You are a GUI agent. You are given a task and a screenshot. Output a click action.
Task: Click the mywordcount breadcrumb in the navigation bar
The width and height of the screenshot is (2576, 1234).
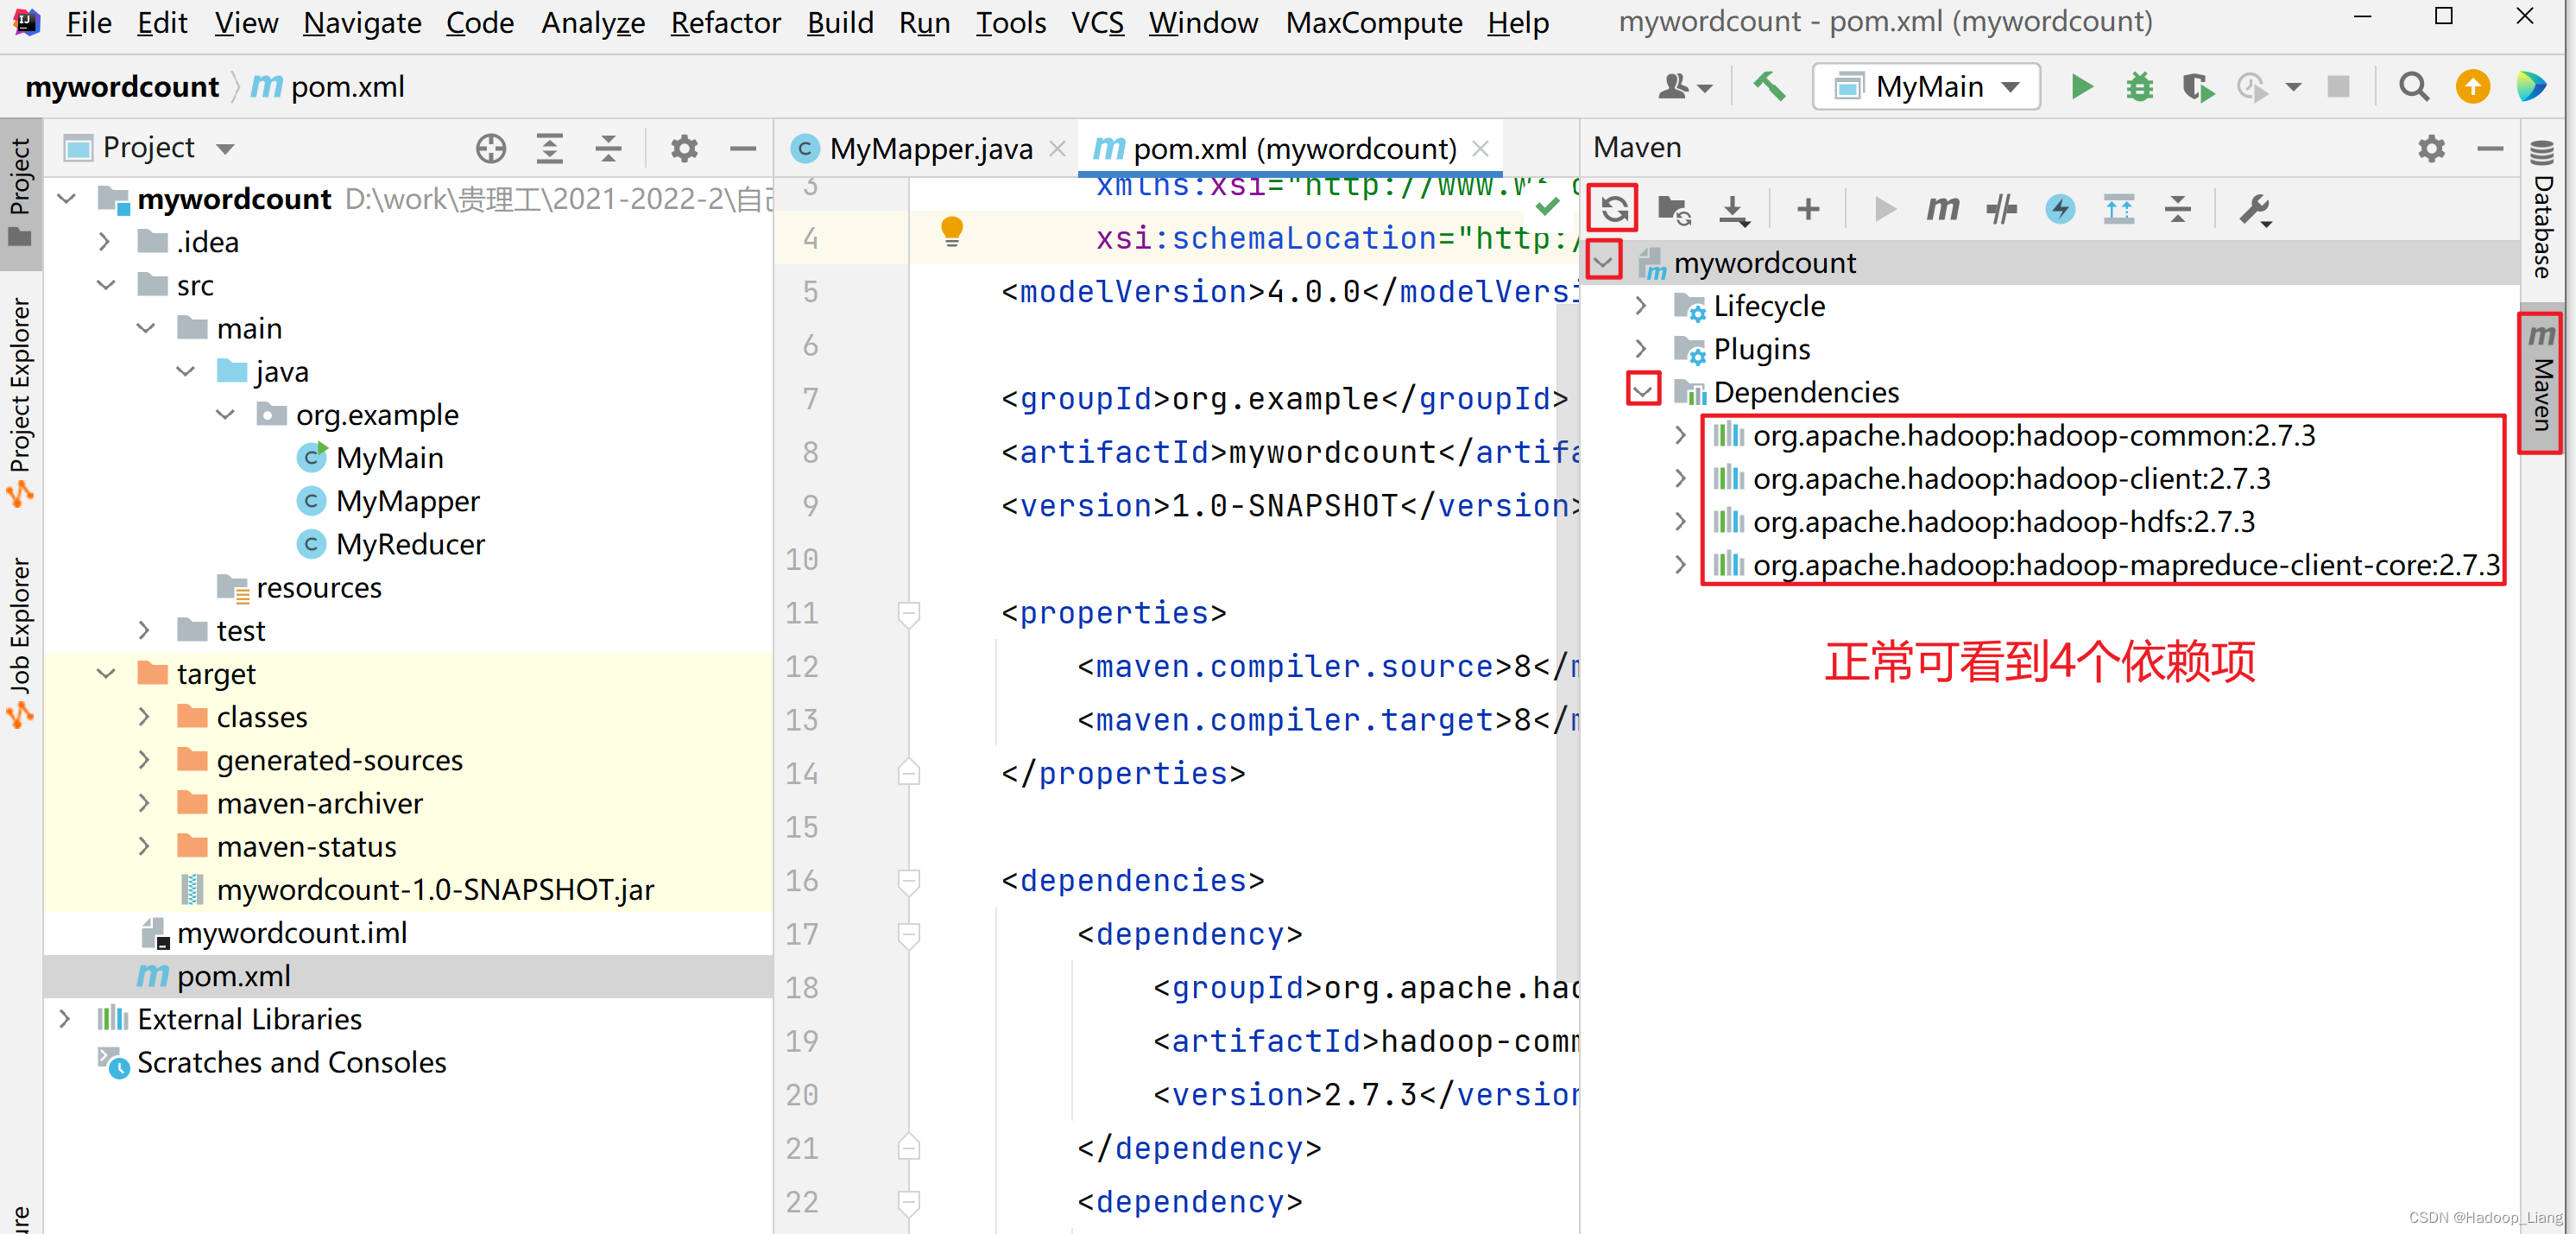[121, 87]
